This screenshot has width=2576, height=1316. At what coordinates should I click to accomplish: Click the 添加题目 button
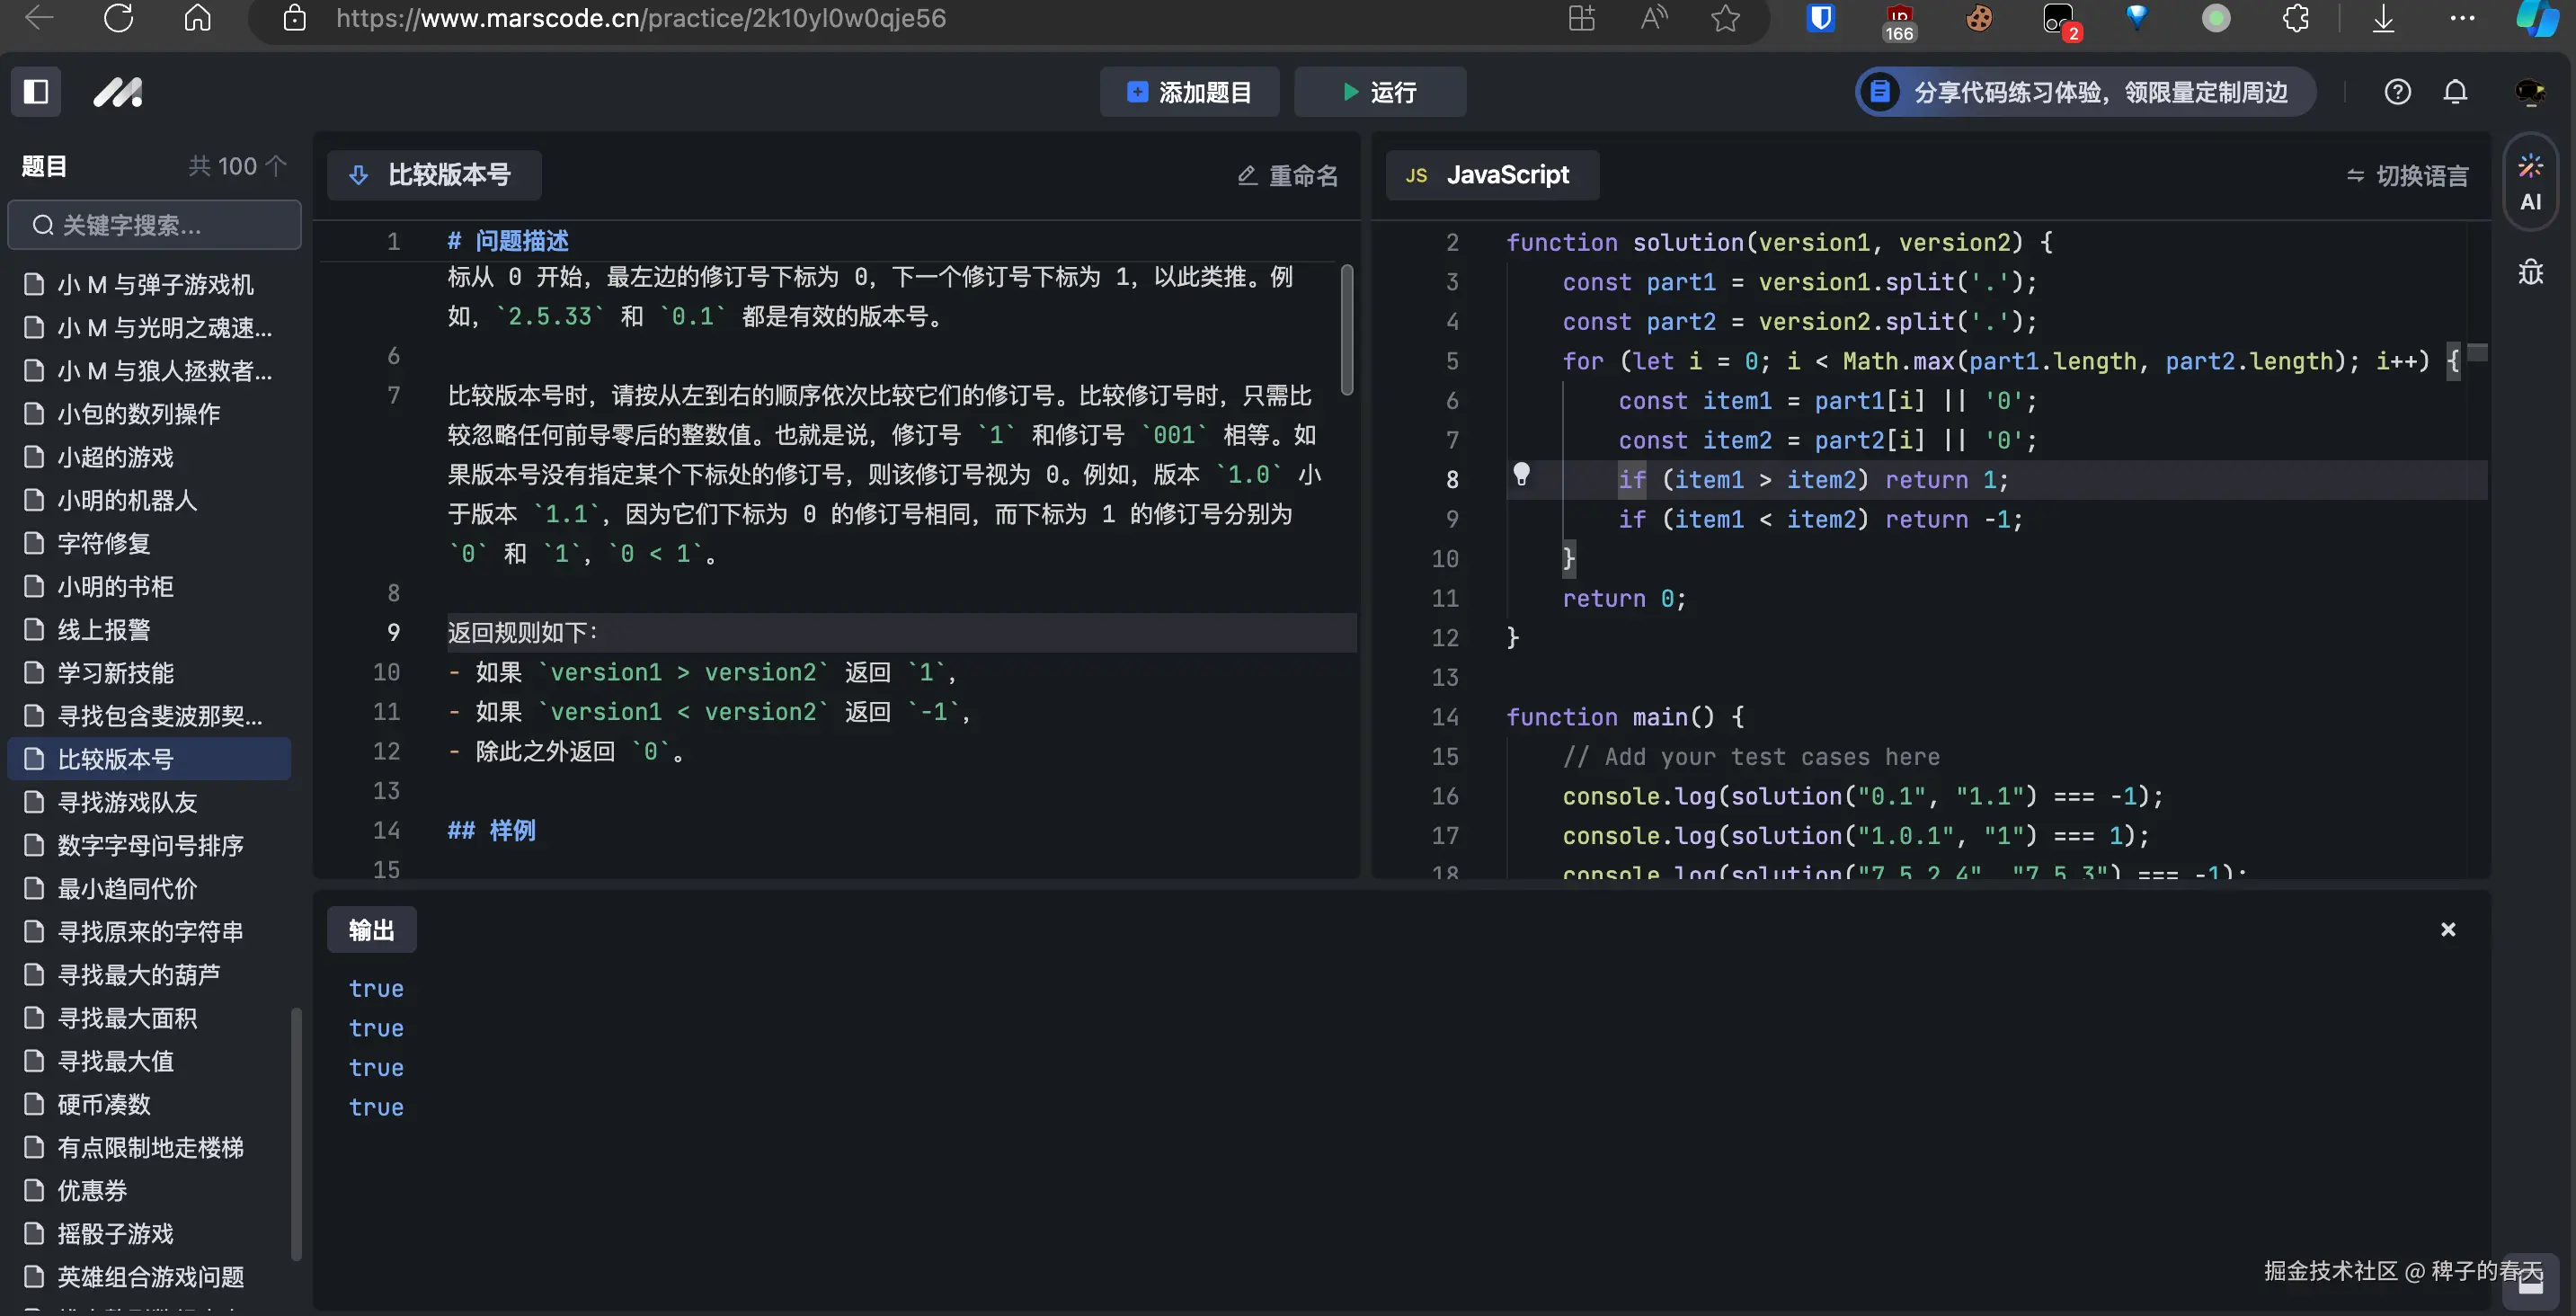tap(1189, 91)
